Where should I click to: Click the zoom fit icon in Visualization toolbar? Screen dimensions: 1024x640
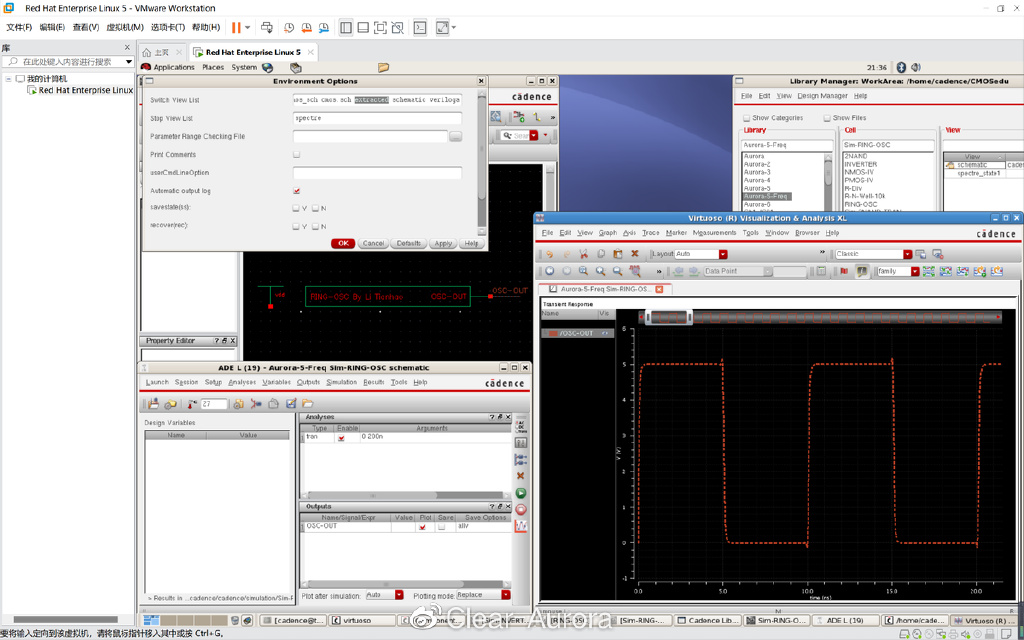pyautogui.click(x=583, y=271)
